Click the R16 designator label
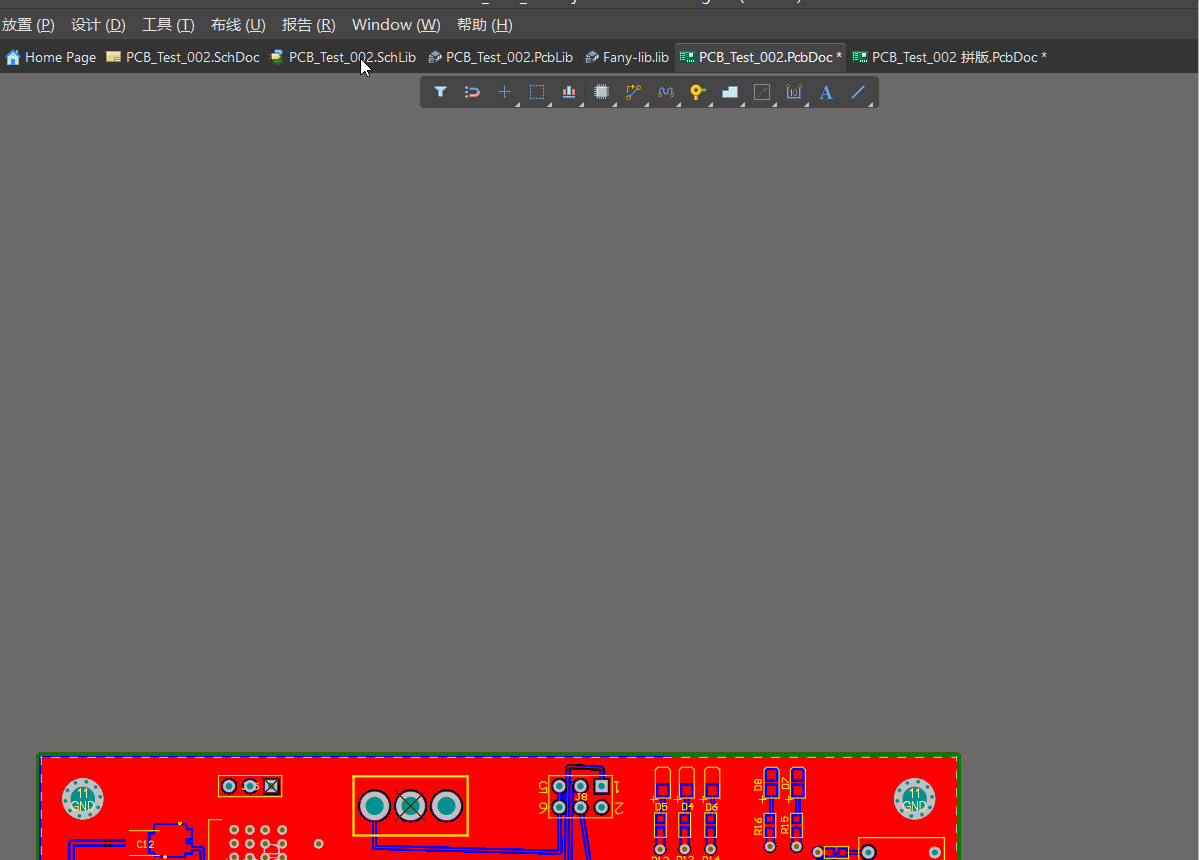Viewport: 1199px width, 860px height. [x=759, y=826]
